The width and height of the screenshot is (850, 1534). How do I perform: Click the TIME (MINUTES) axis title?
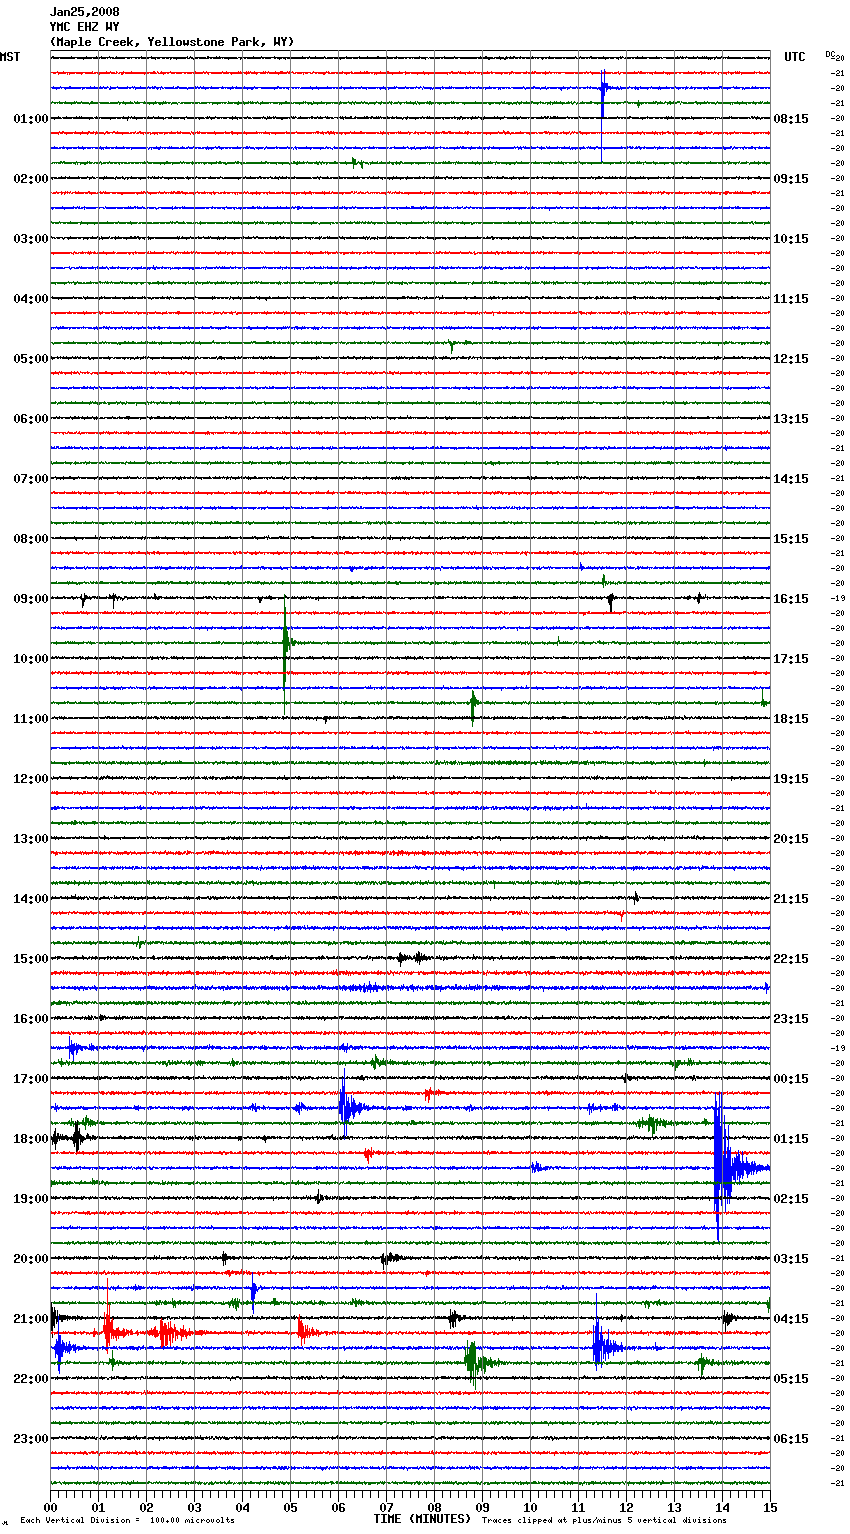click(422, 1519)
